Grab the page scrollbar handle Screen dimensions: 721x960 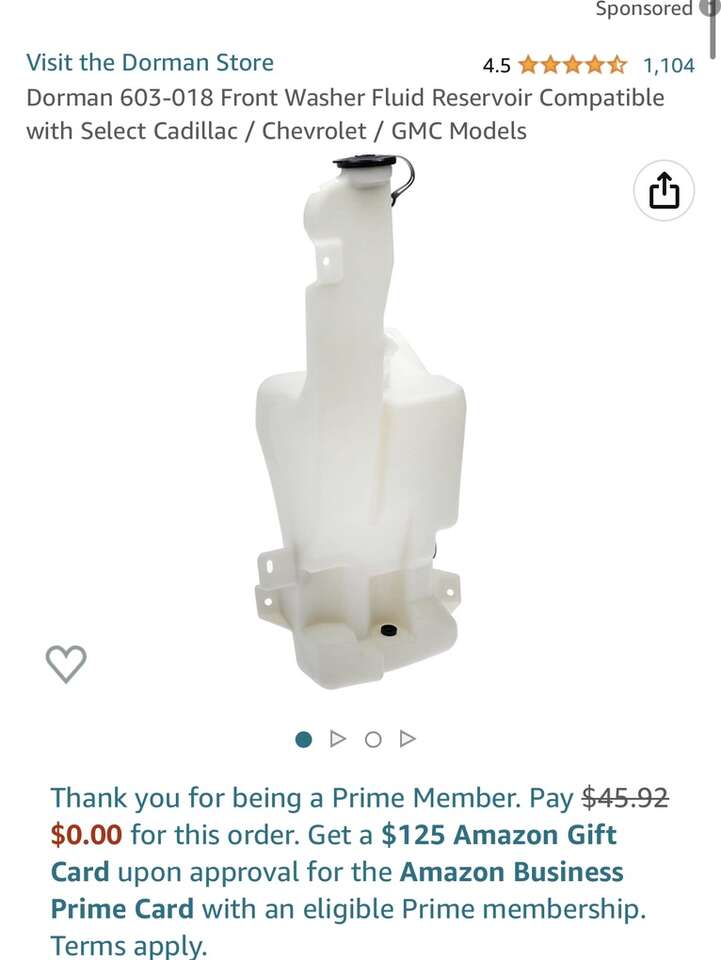click(713, 28)
